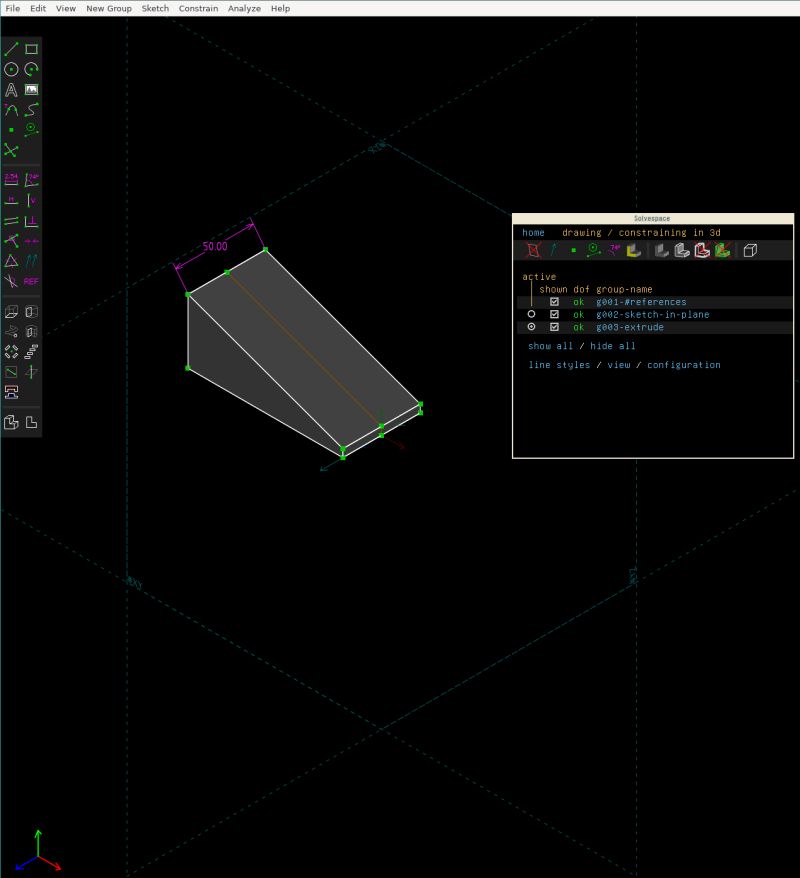800x878 pixels.
Task: Toggle shaded solid model display
Action: point(662,250)
